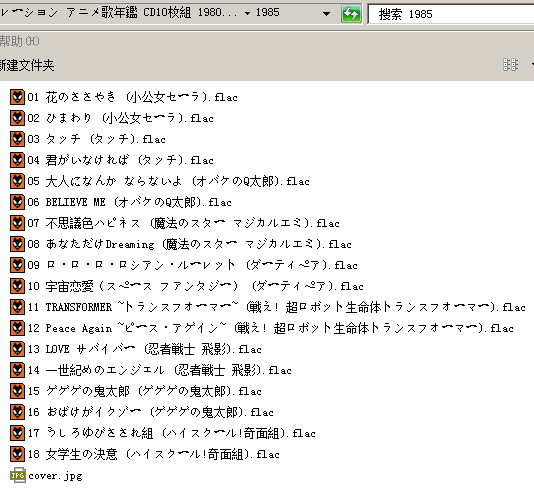534x488 pixels.
Task: Focus the 搜索 1985 search box
Action: click(x=451, y=14)
